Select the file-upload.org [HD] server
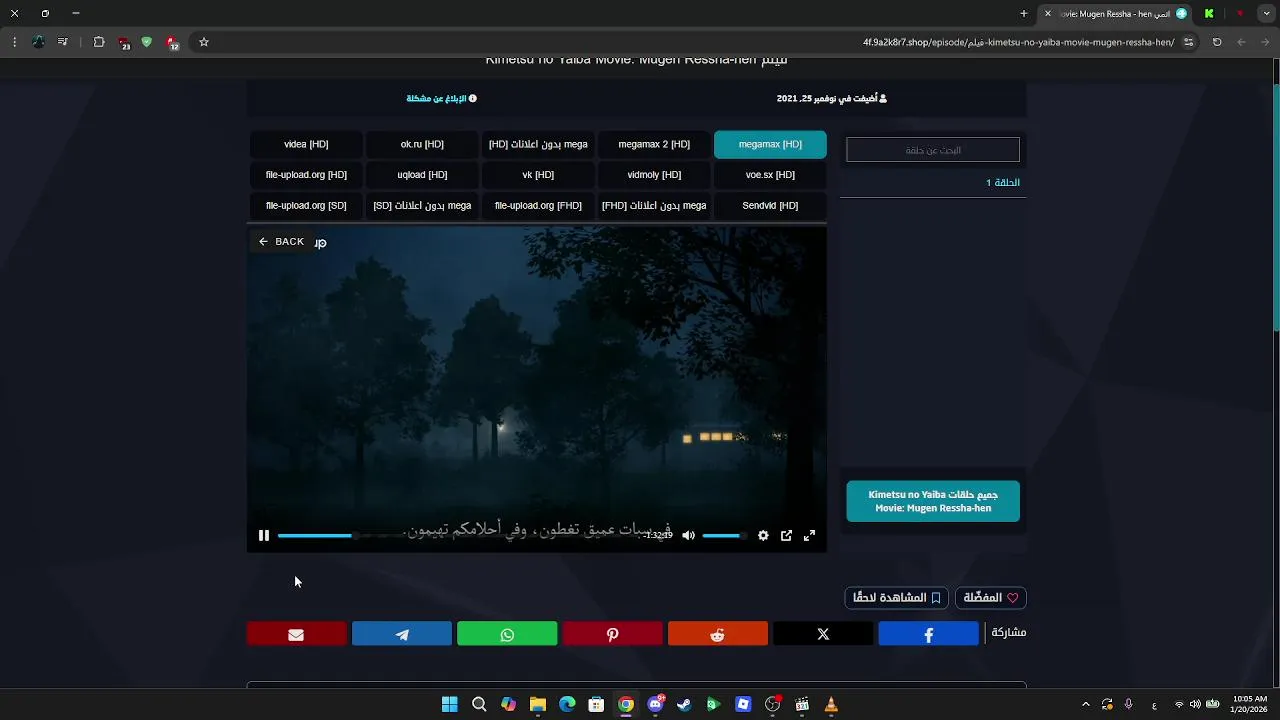 pyautogui.click(x=306, y=175)
